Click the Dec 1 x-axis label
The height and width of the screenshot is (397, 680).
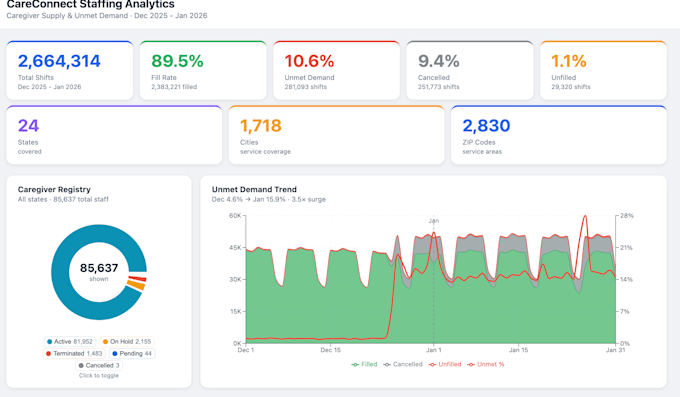(x=246, y=350)
